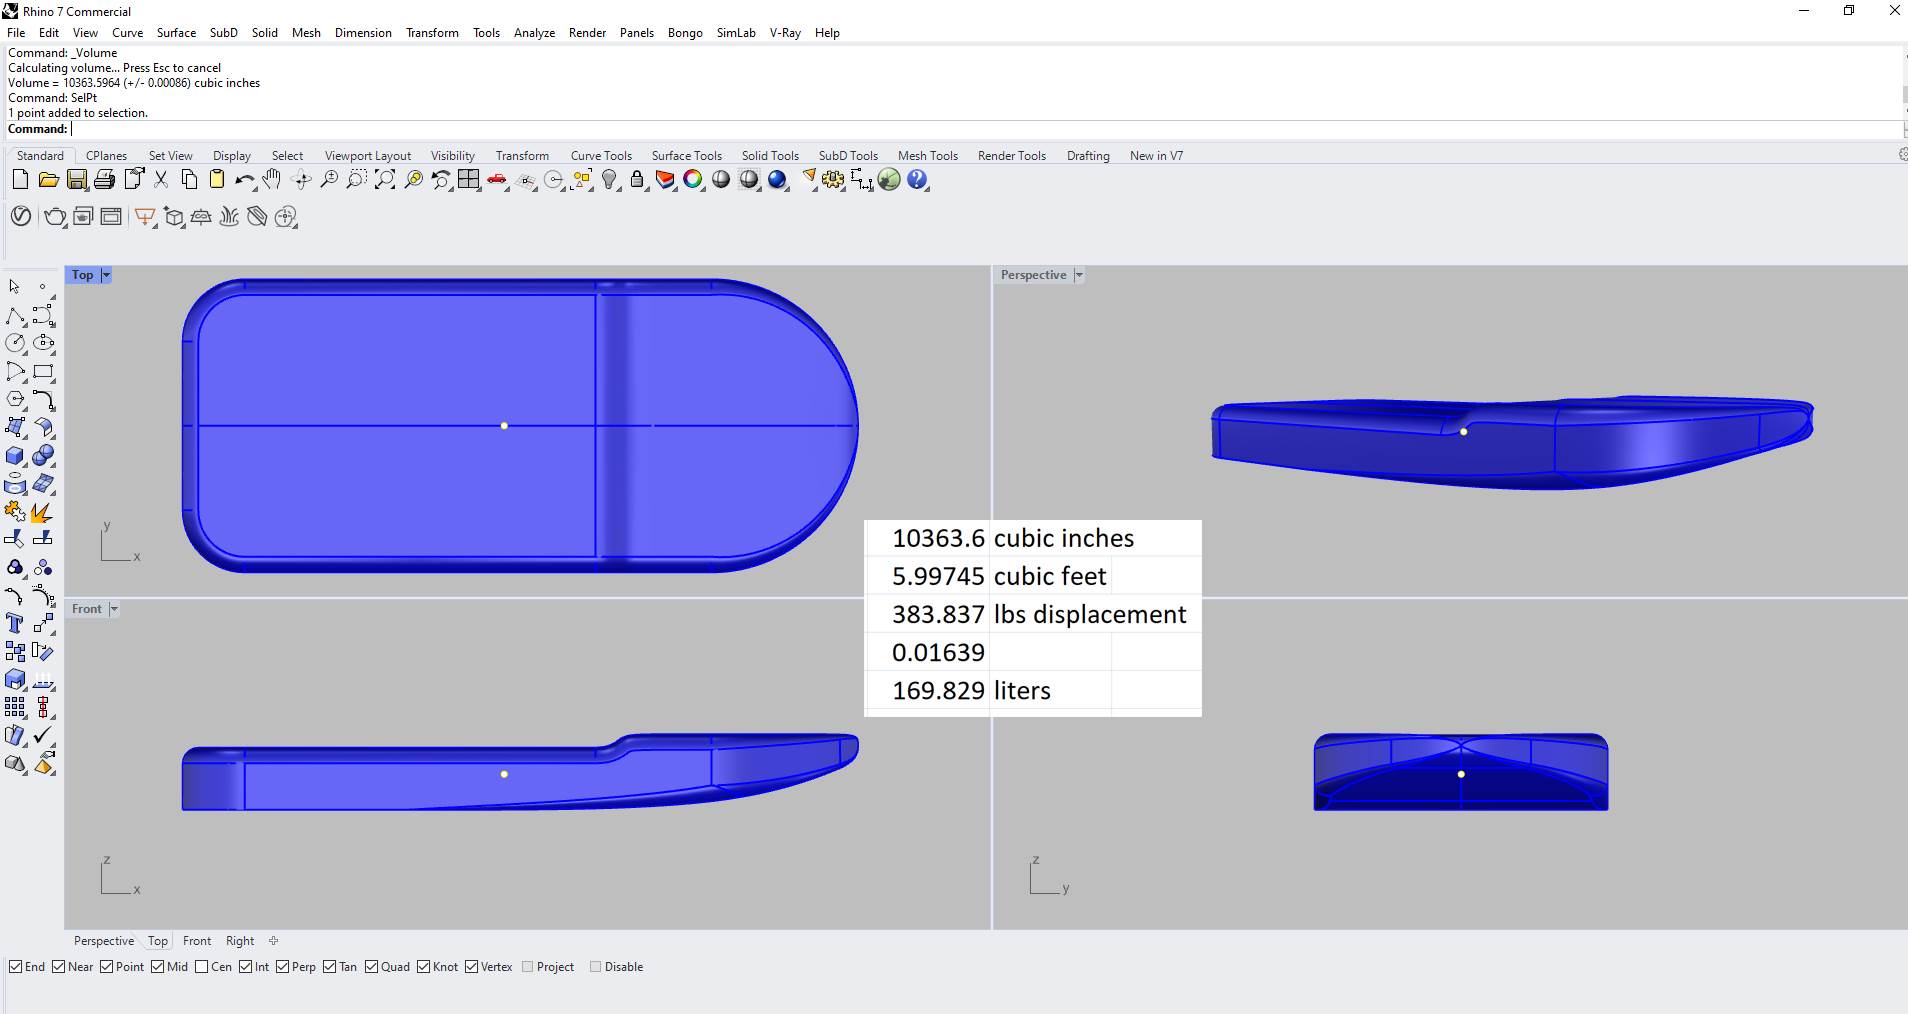Viewport: 1908px width, 1014px height.
Task: Open the Front viewport dropdown arrow
Action: [x=114, y=609]
